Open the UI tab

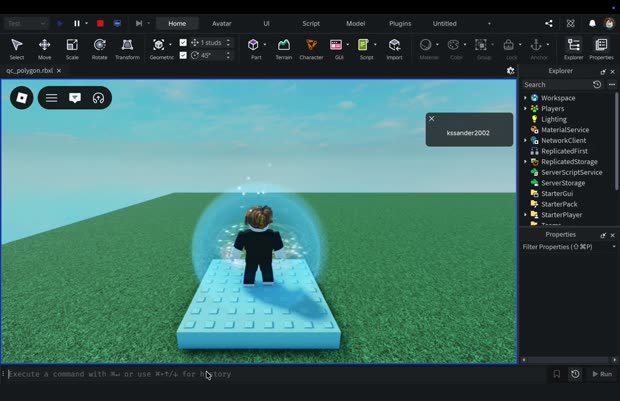pos(266,23)
